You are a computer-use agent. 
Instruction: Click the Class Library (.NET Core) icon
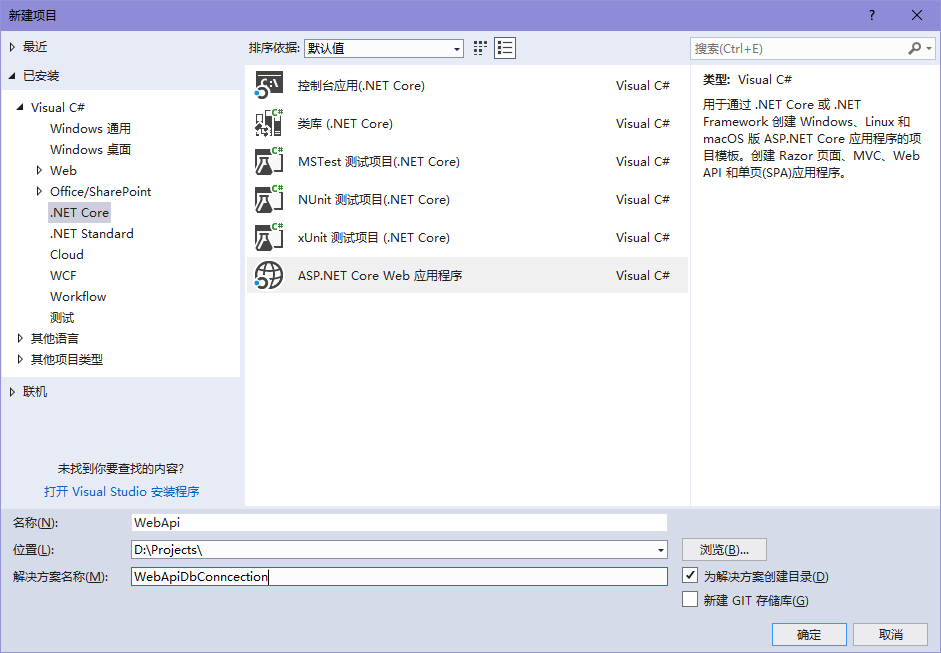(268, 123)
